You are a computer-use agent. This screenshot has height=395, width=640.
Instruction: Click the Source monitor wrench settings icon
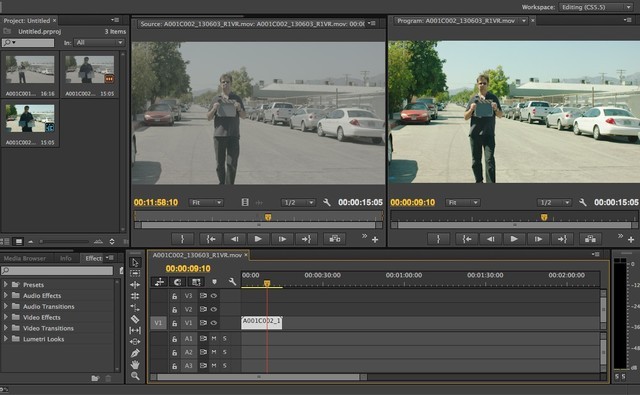point(327,202)
